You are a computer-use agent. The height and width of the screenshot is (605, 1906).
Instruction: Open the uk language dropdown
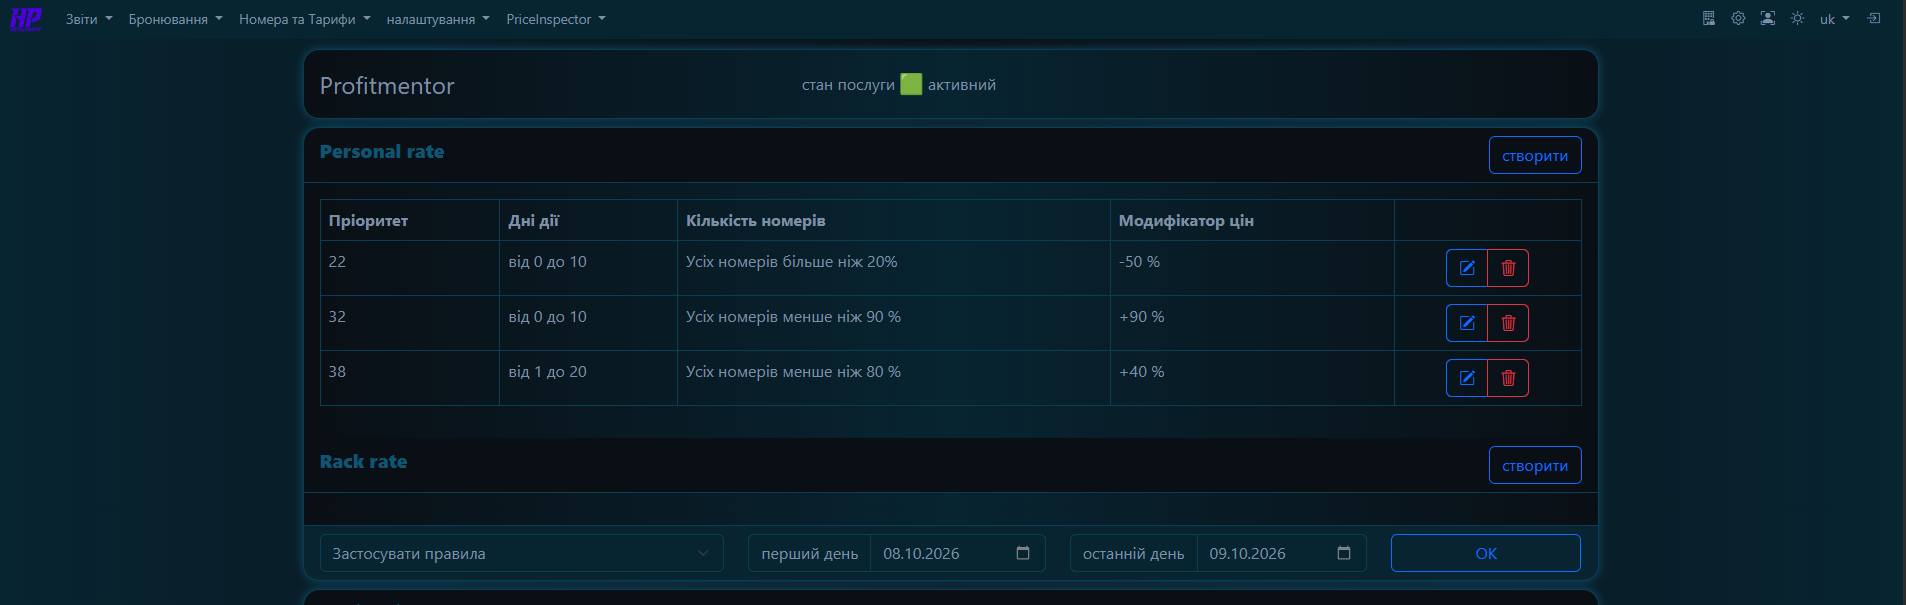[1834, 19]
